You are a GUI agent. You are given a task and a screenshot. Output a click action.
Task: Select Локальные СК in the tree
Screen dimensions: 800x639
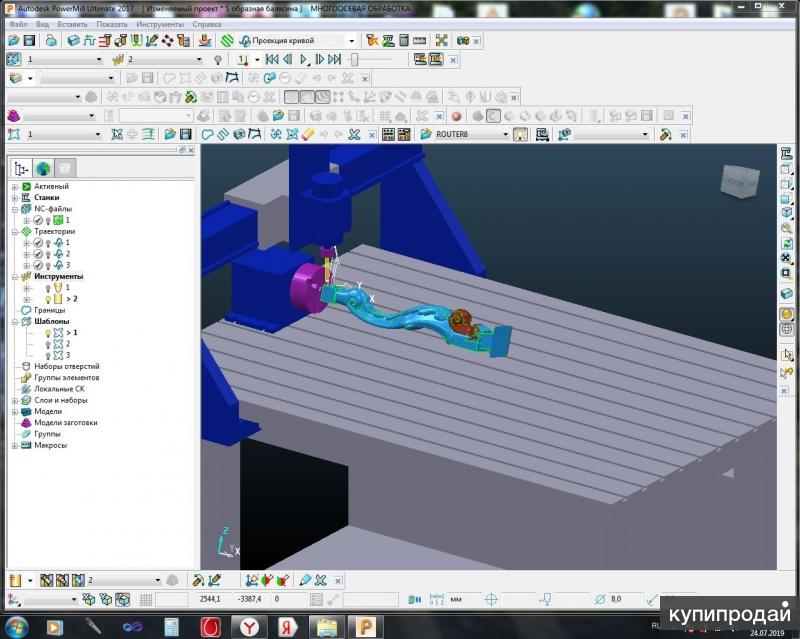click(x=60, y=389)
